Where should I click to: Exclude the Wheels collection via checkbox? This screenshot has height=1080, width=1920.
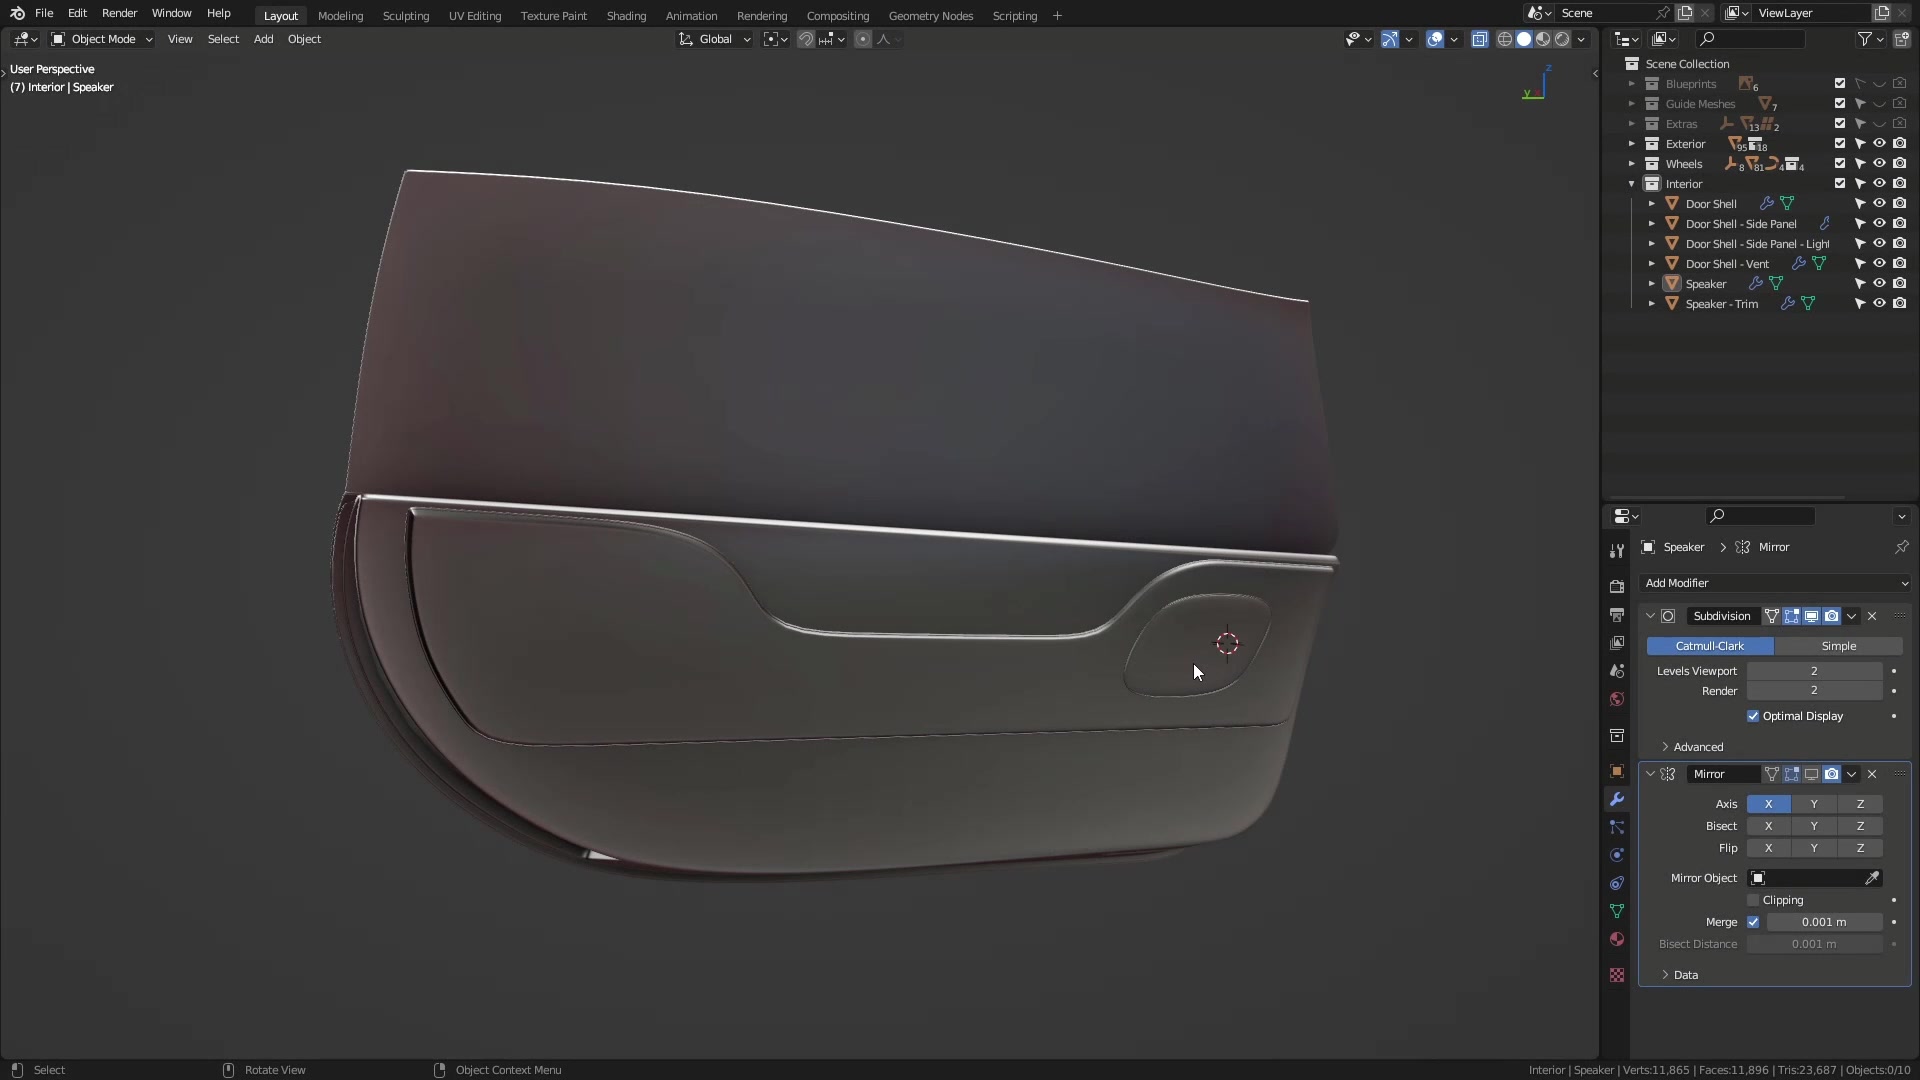tap(1839, 164)
